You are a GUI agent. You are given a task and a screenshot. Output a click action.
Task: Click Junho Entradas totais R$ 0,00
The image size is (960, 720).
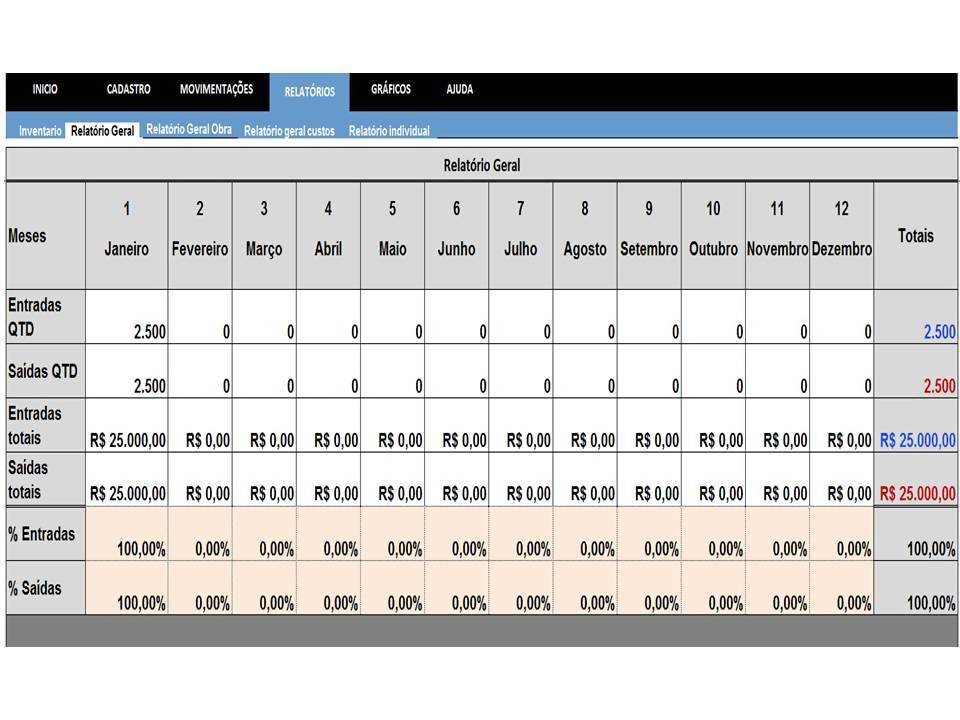click(457, 426)
